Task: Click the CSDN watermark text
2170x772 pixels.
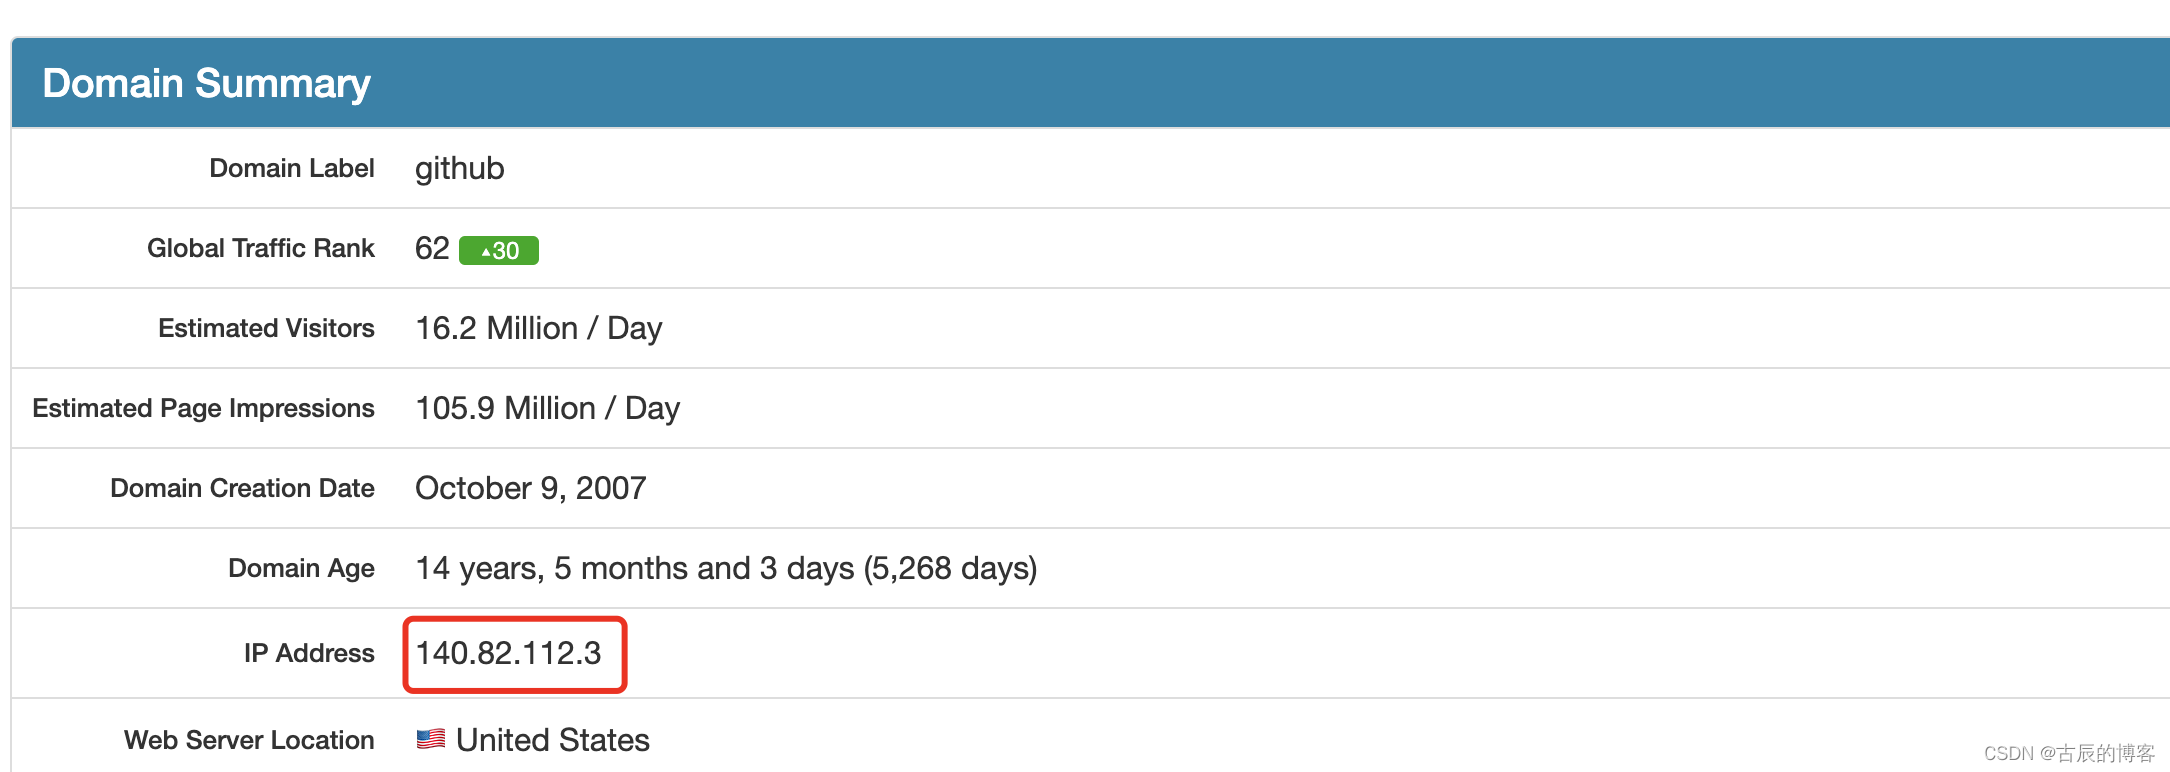Action: 2069,753
